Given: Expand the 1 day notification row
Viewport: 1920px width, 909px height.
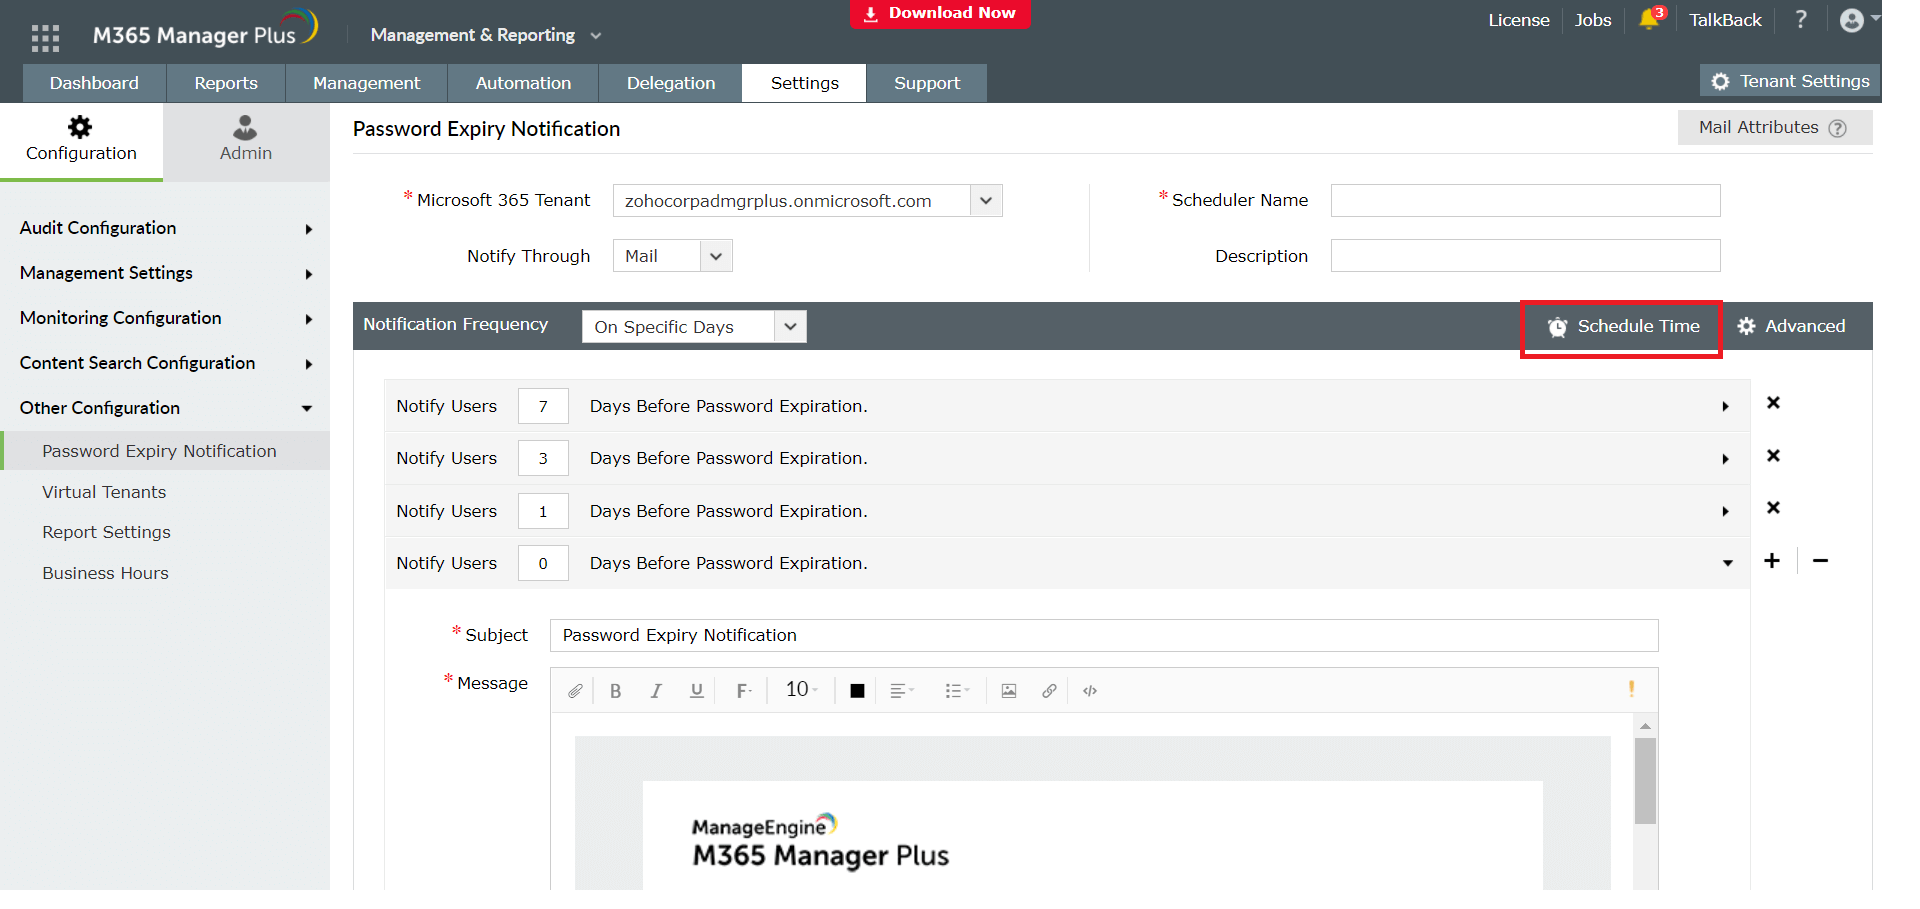Looking at the screenshot, I should pos(1726,512).
